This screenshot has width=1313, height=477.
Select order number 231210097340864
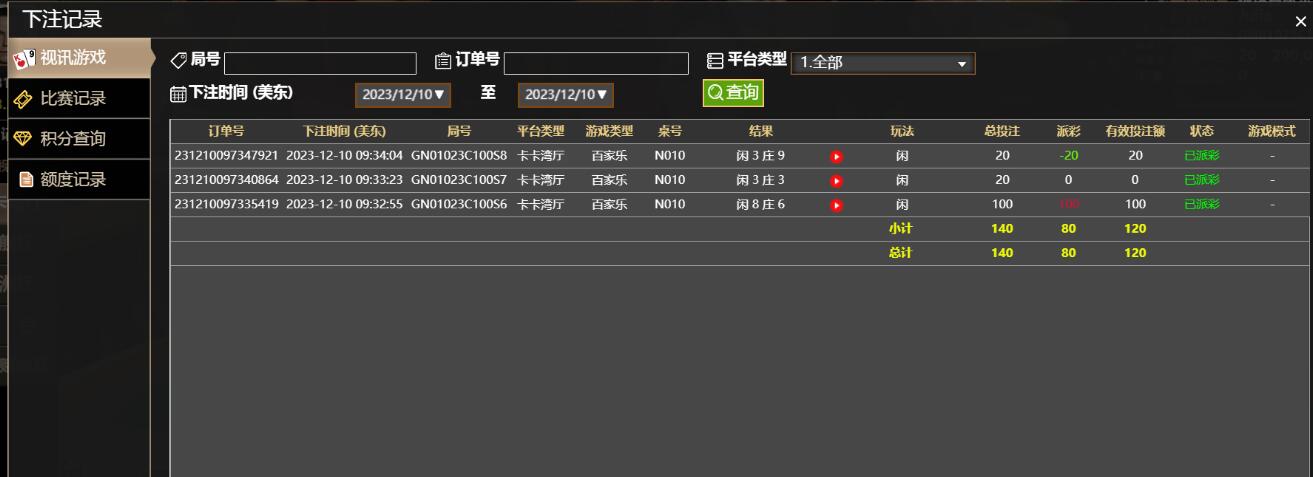point(226,180)
